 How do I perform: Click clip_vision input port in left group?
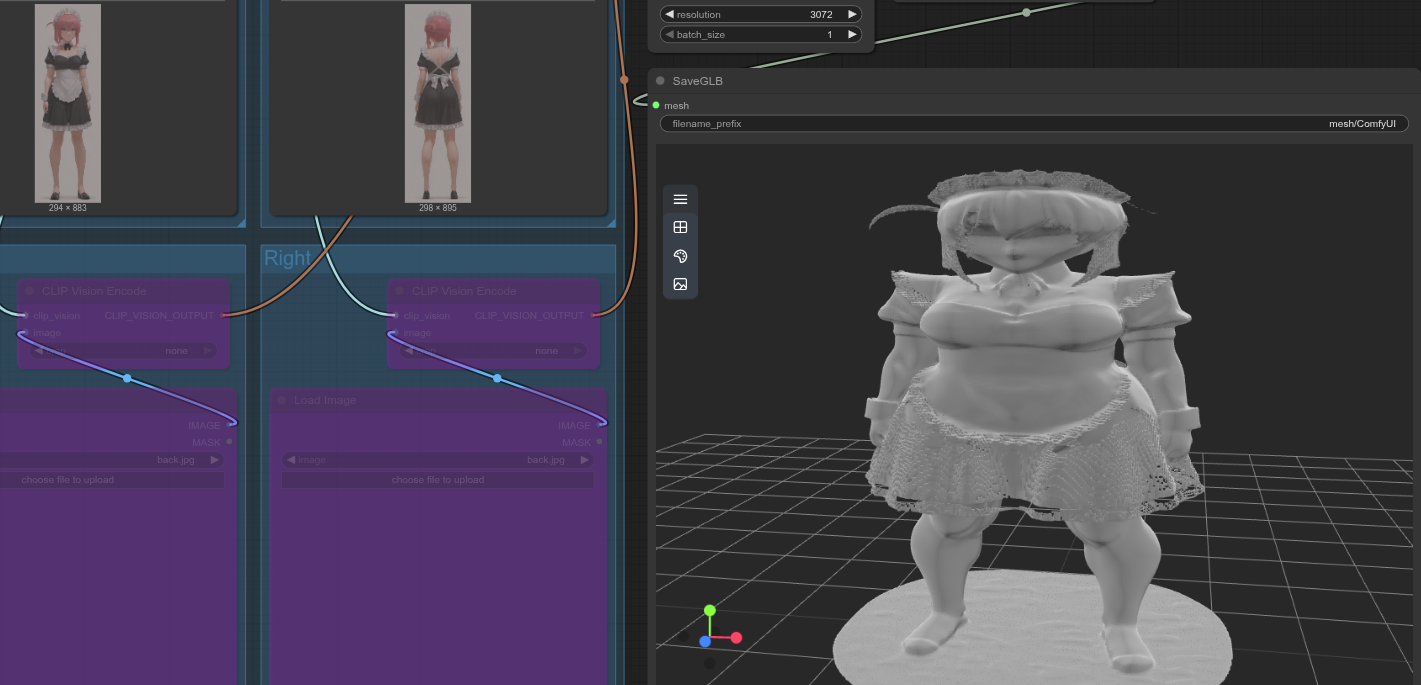click(26, 315)
